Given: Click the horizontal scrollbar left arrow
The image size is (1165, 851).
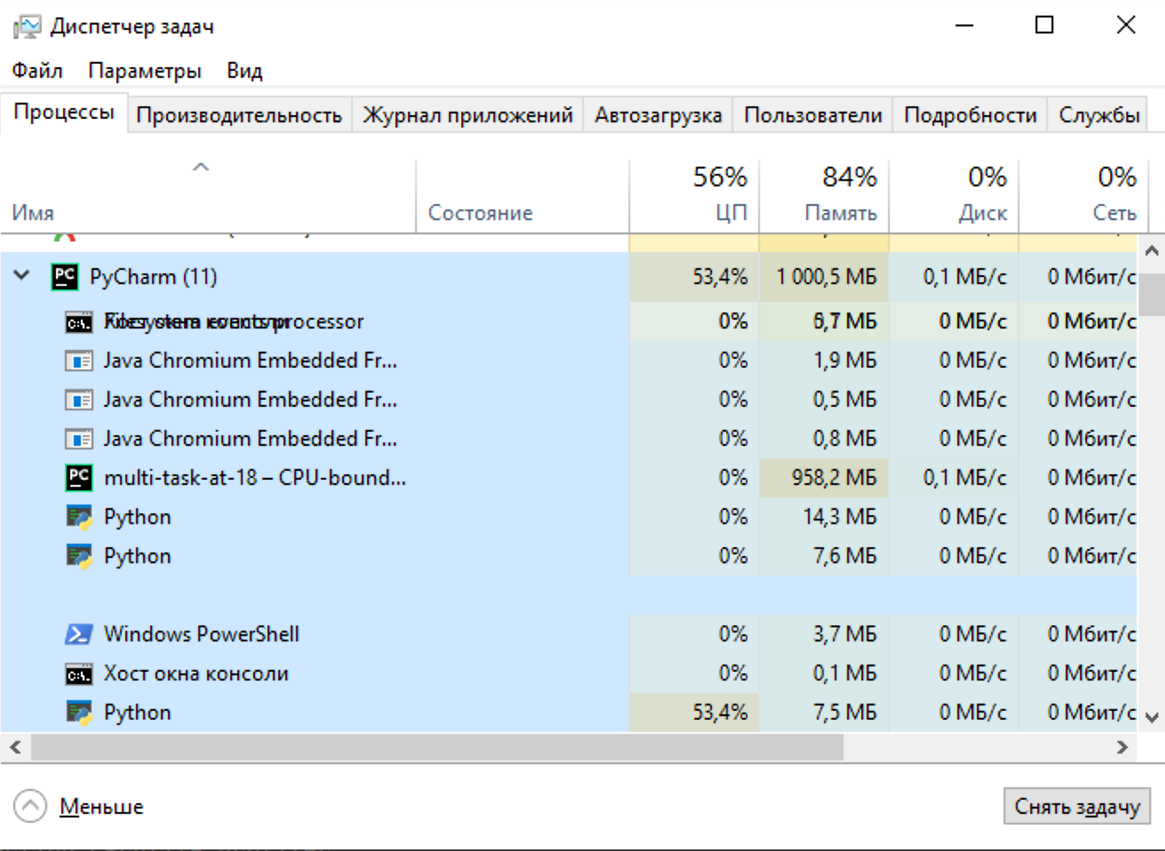Looking at the screenshot, I should (x=15, y=747).
